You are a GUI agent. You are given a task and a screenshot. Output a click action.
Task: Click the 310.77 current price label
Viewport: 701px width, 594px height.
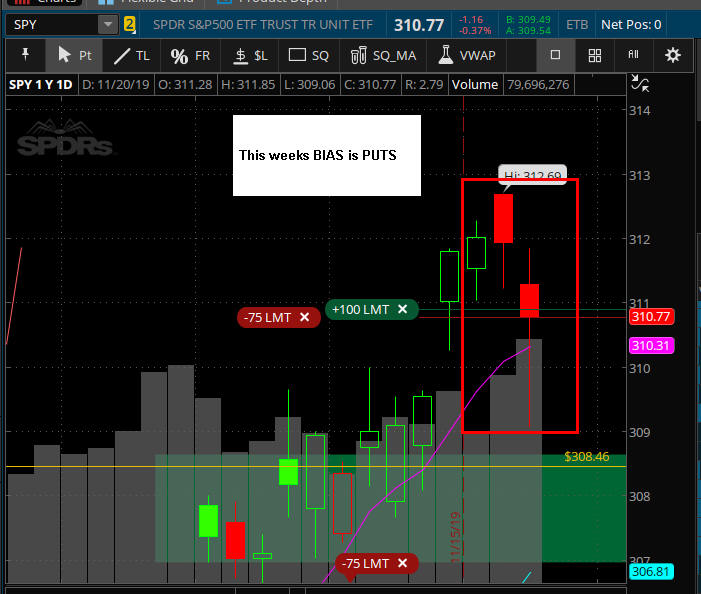(651, 316)
